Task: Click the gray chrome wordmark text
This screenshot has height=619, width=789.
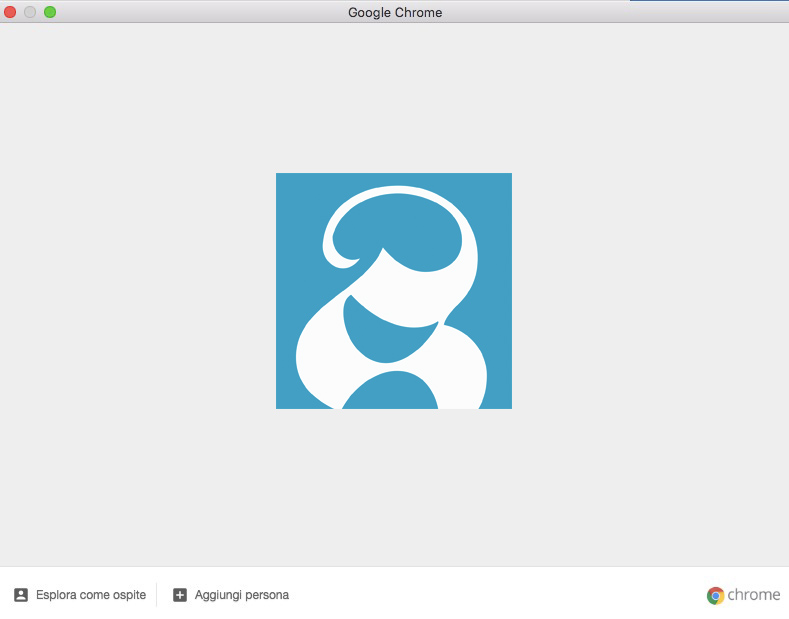Action: click(x=754, y=595)
